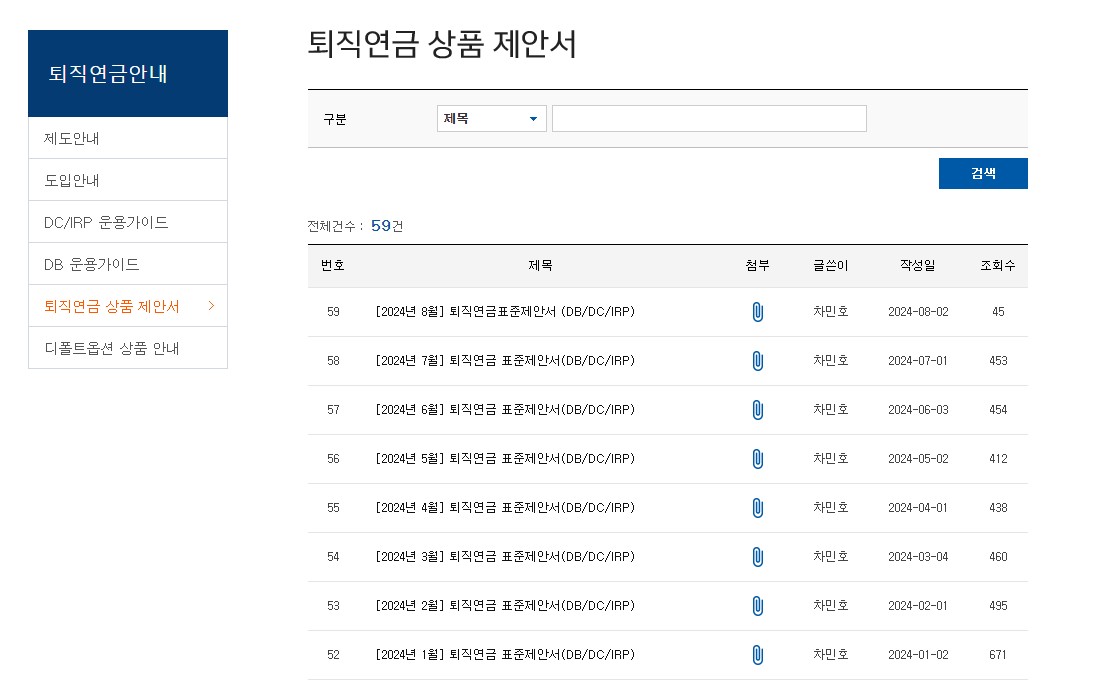Open [2024년 4월] 표준제안서 title link

point(505,507)
